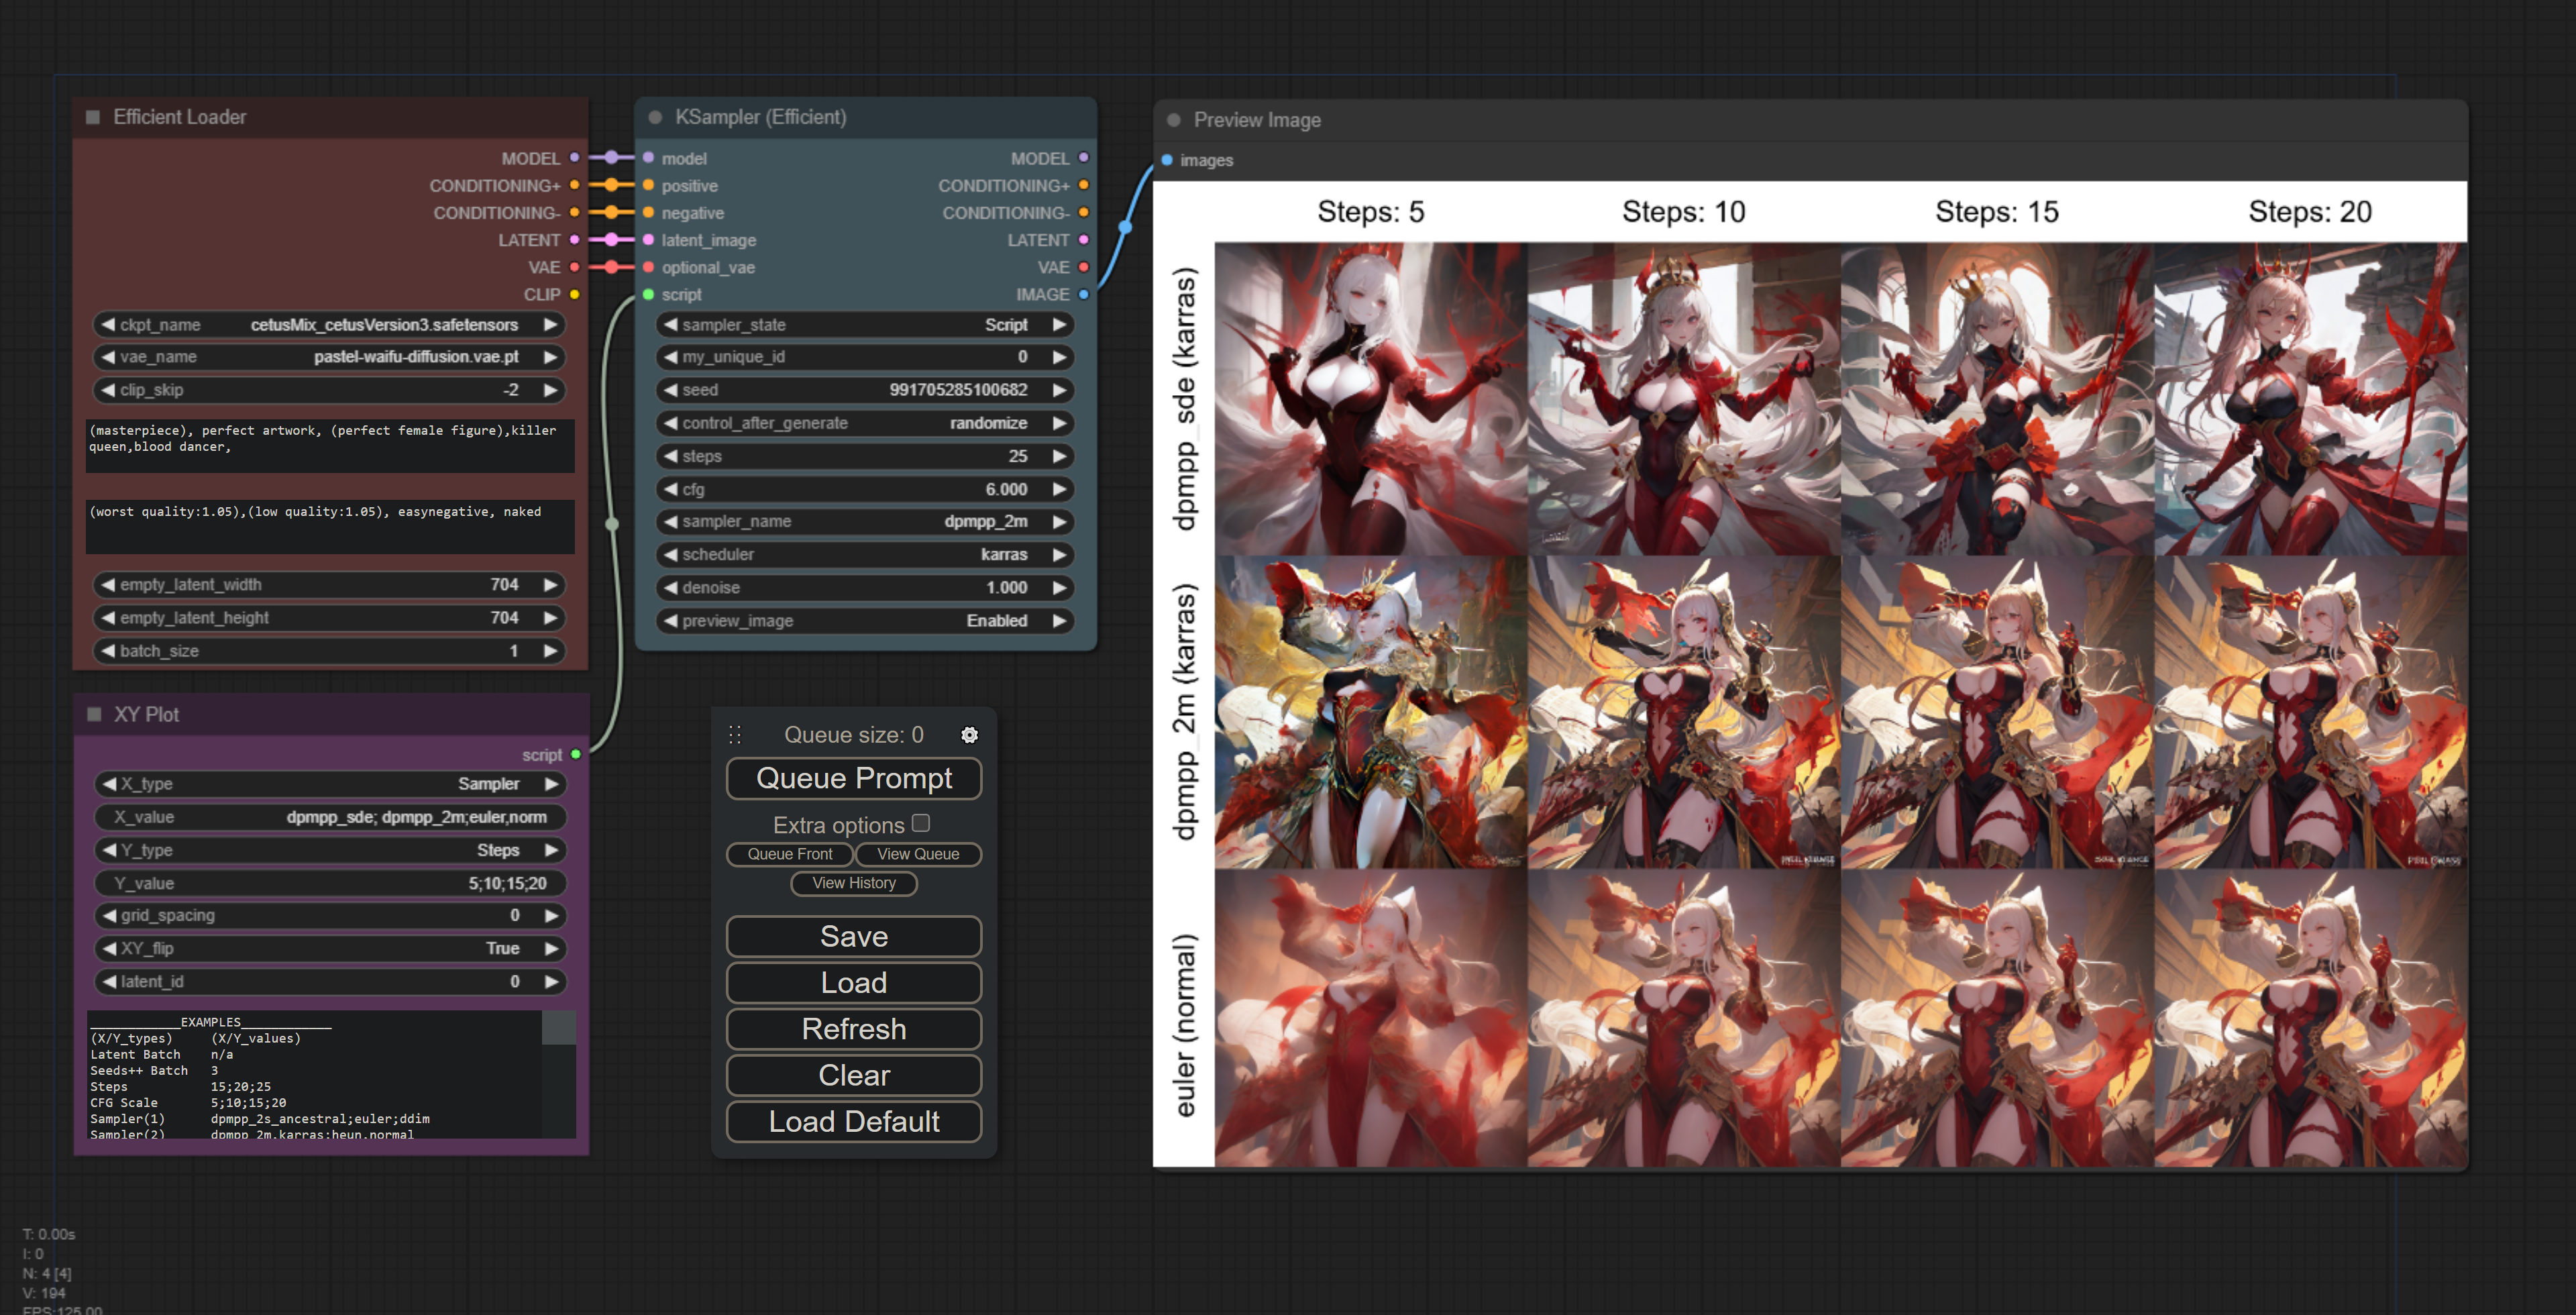Image resolution: width=2576 pixels, height=1315 pixels.
Task: Click KSampler IMAGE output connector
Action: [x=1083, y=294]
